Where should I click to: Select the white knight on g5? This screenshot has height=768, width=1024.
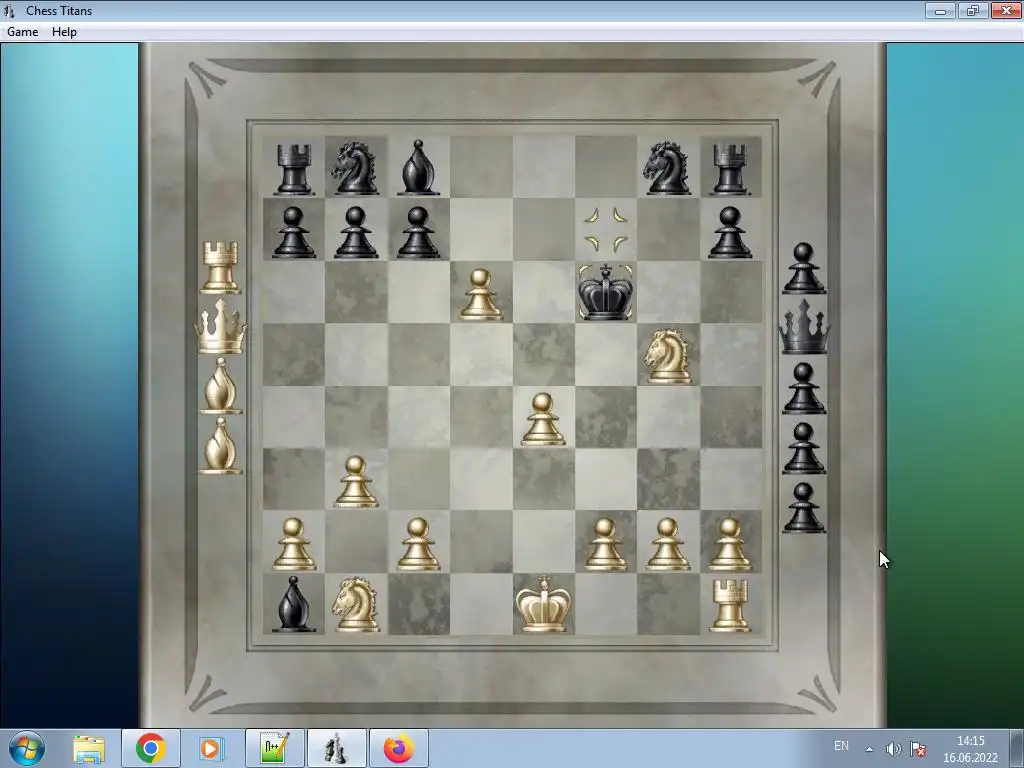(667, 356)
